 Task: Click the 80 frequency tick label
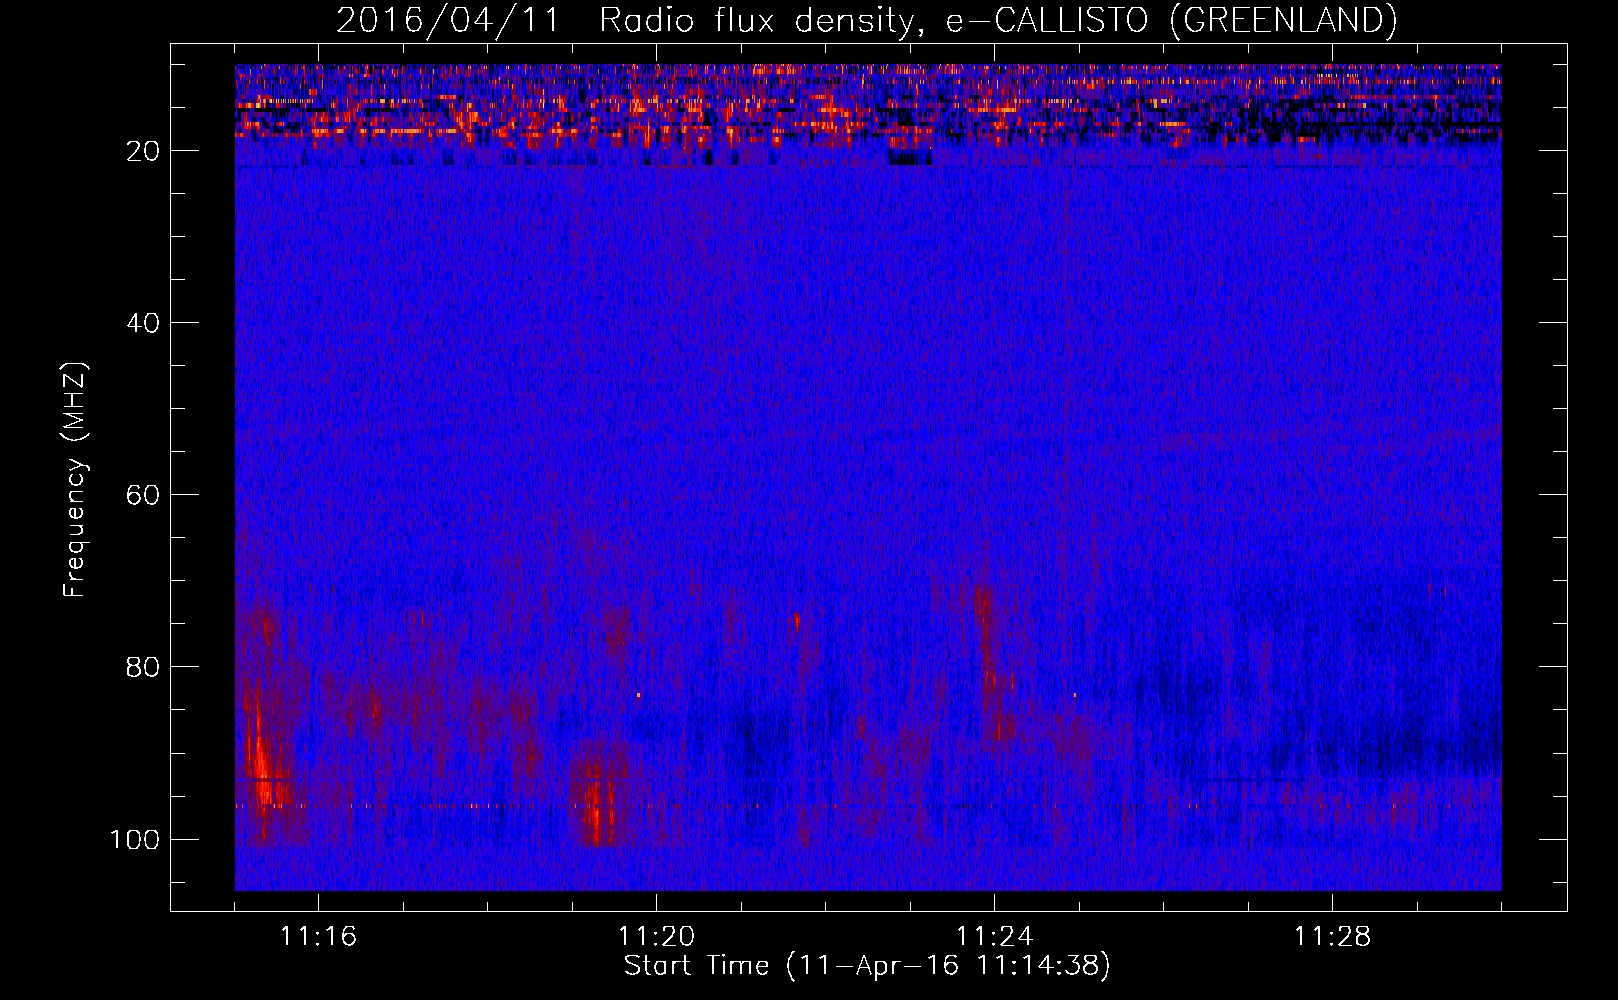(144, 667)
